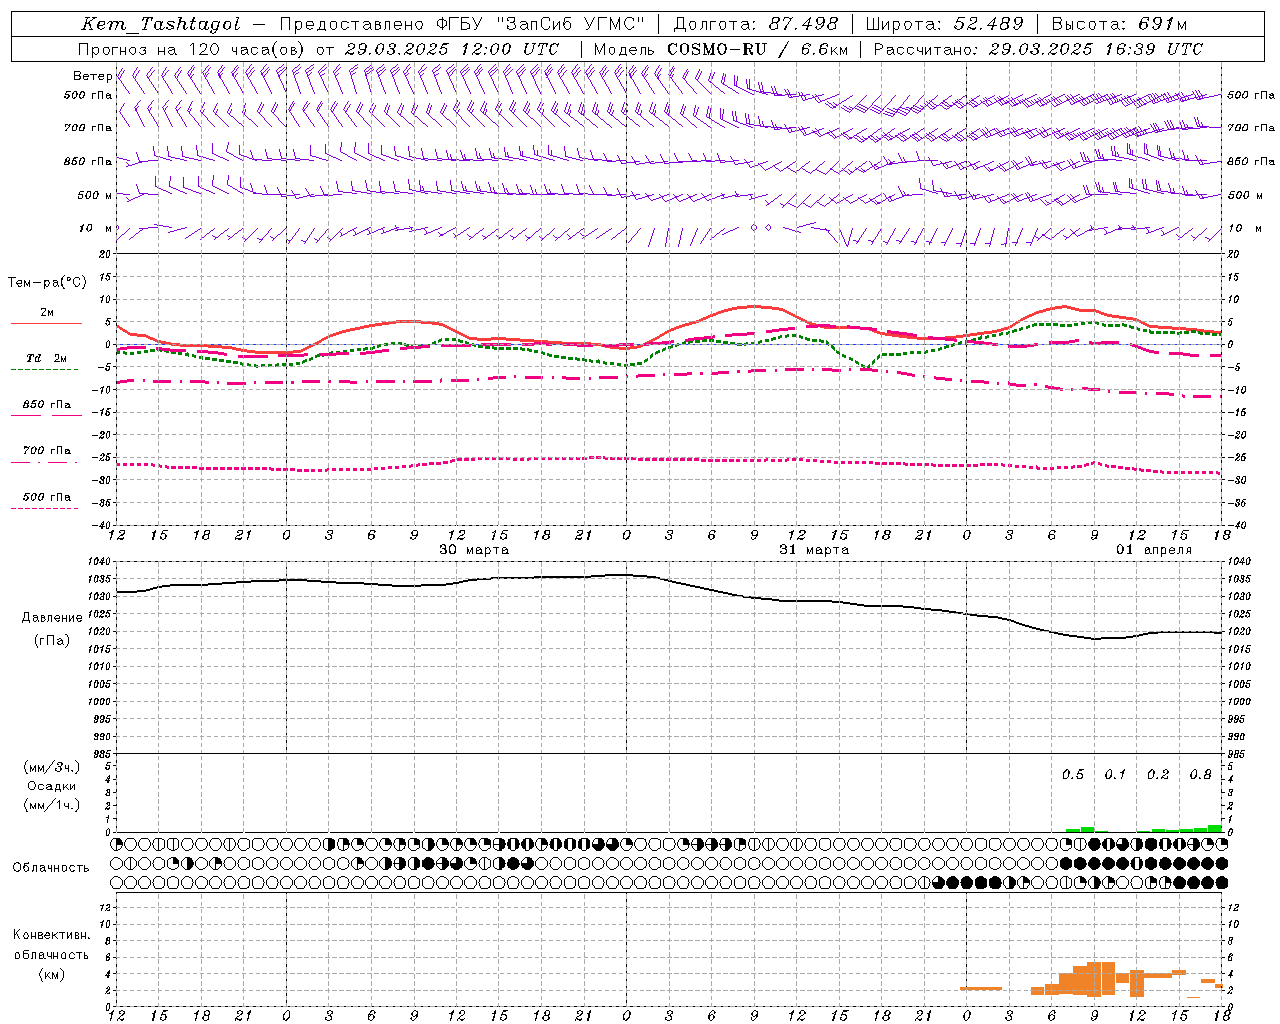Click the 30 марта date label
The image size is (1280, 1024).
[474, 550]
